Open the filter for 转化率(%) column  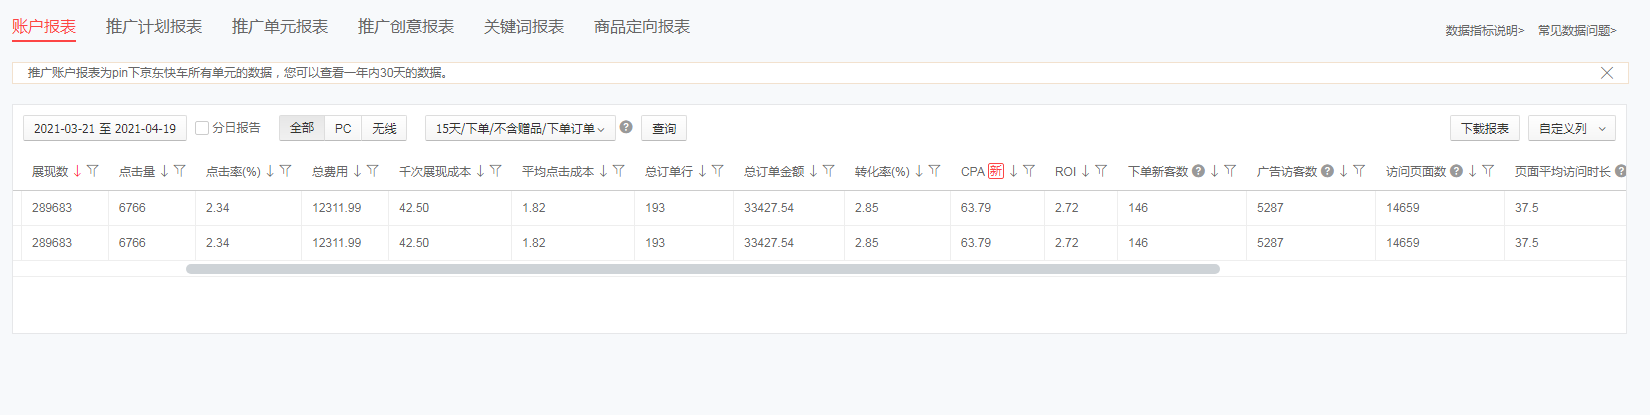[935, 171]
